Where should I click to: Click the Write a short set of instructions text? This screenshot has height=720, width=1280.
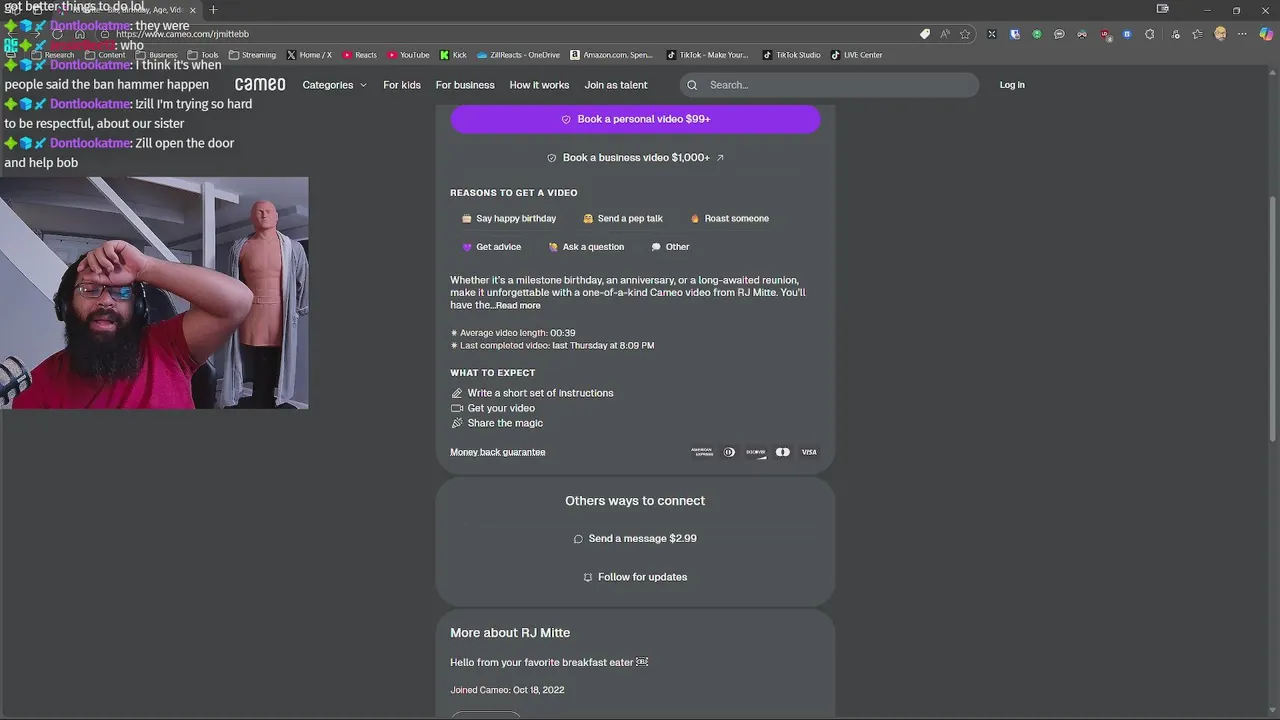(x=540, y=393)
